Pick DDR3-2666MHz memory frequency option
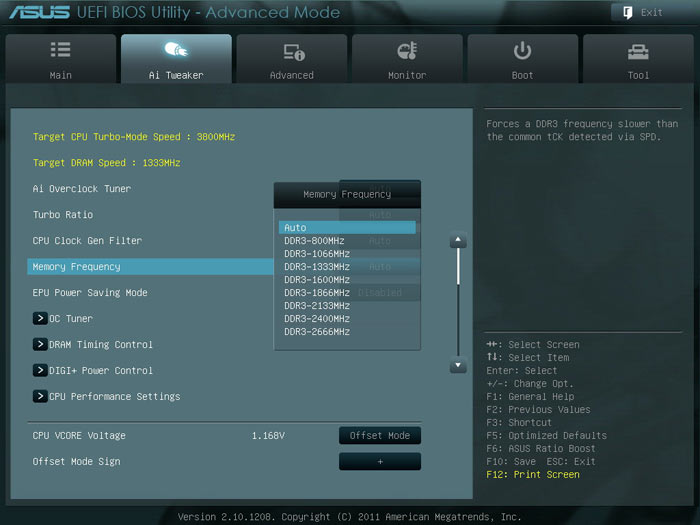Viewport: 700px width, 525px height. (x=316, y=332)
